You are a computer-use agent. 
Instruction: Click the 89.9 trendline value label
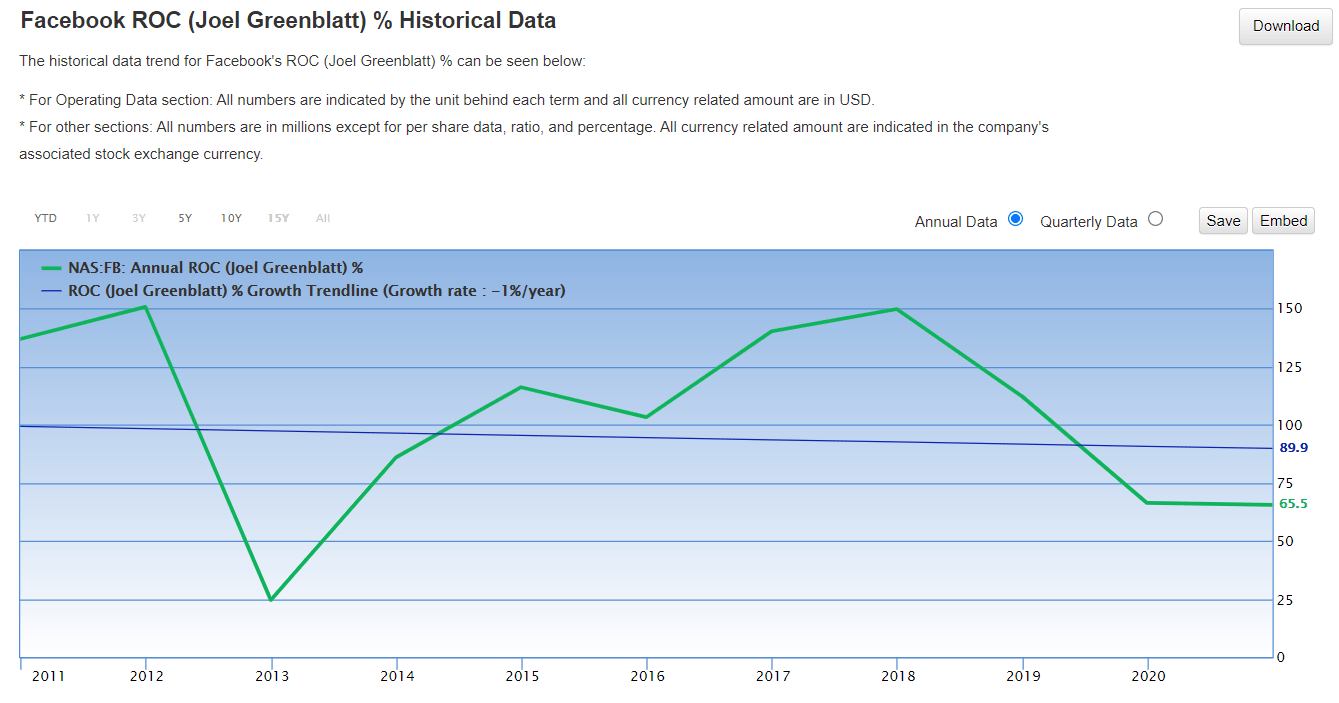(x=1293, y=448)
